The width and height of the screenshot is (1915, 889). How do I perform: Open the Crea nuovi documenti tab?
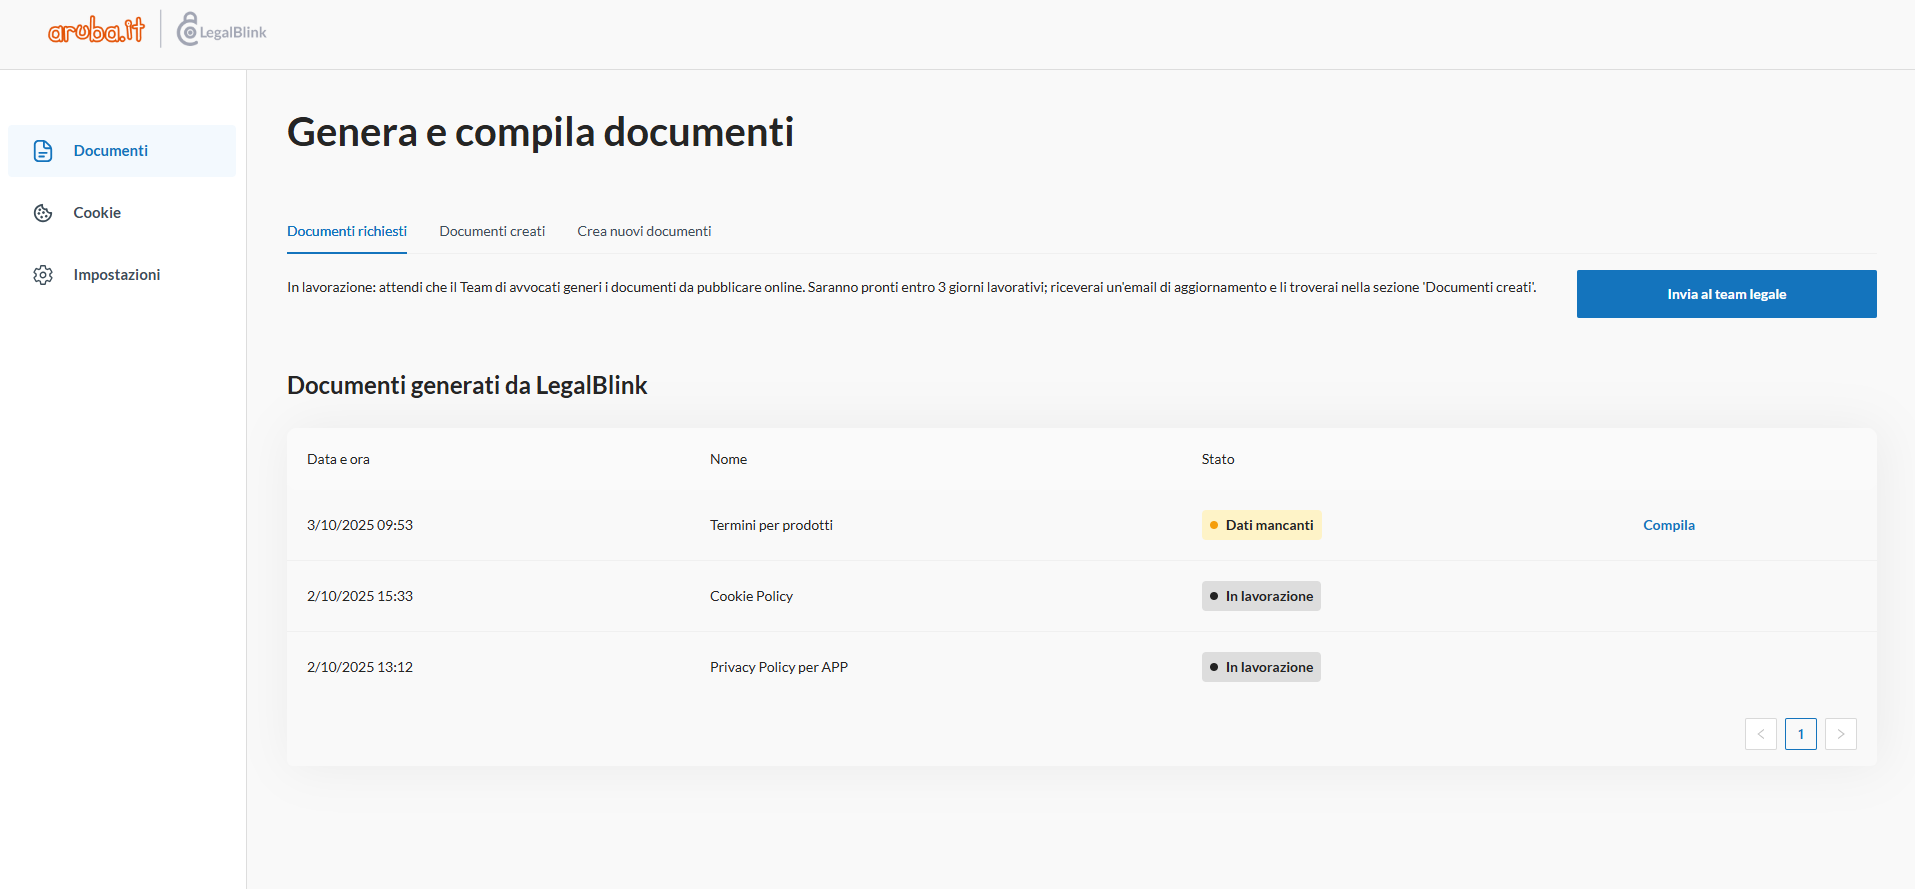point(644,231)
